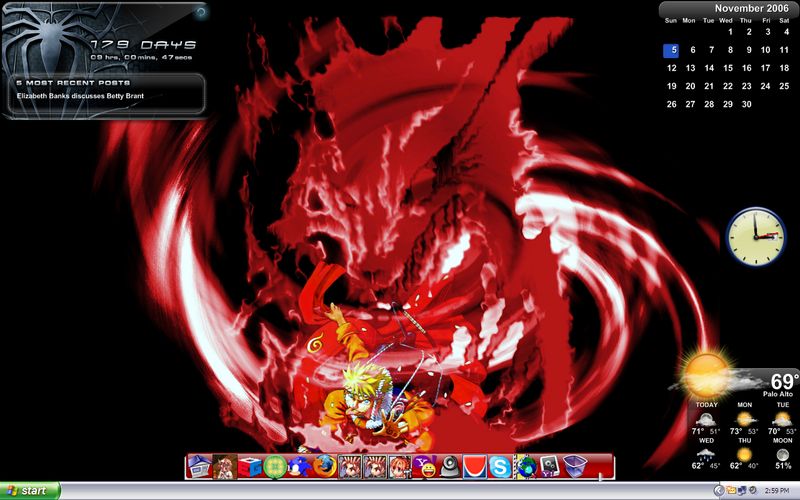Click the Windows Start button
Screen dimensions: 800x500
click(x=30, y=491)
